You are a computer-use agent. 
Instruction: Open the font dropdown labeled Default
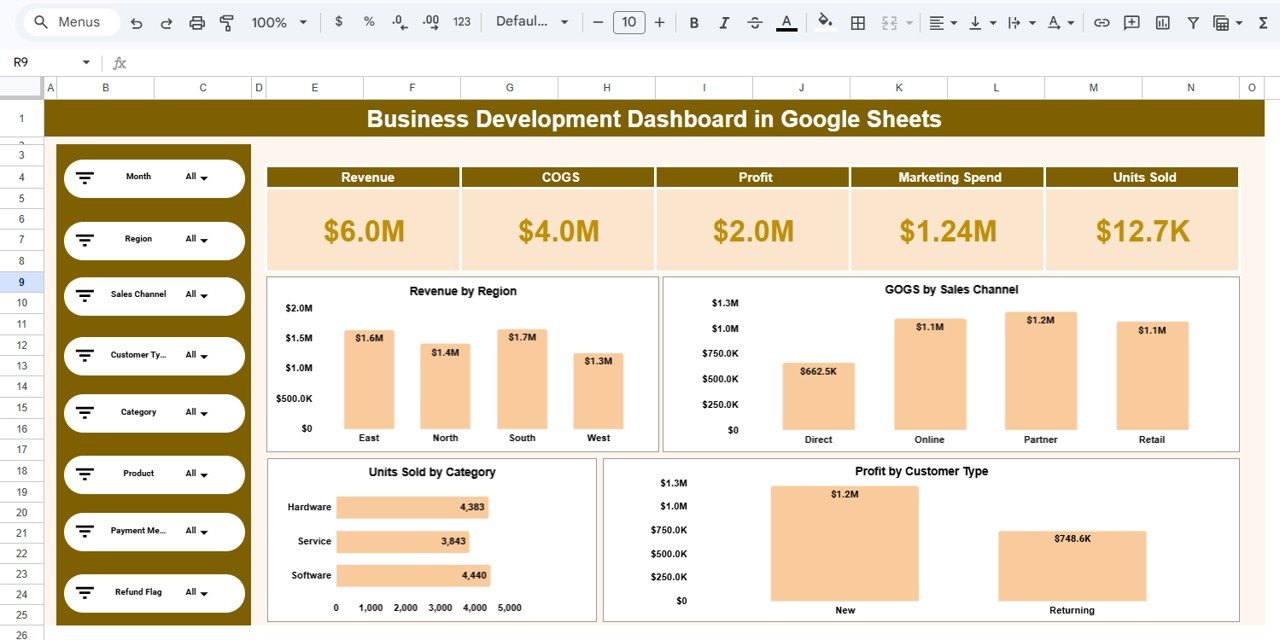tap(532, 21)
